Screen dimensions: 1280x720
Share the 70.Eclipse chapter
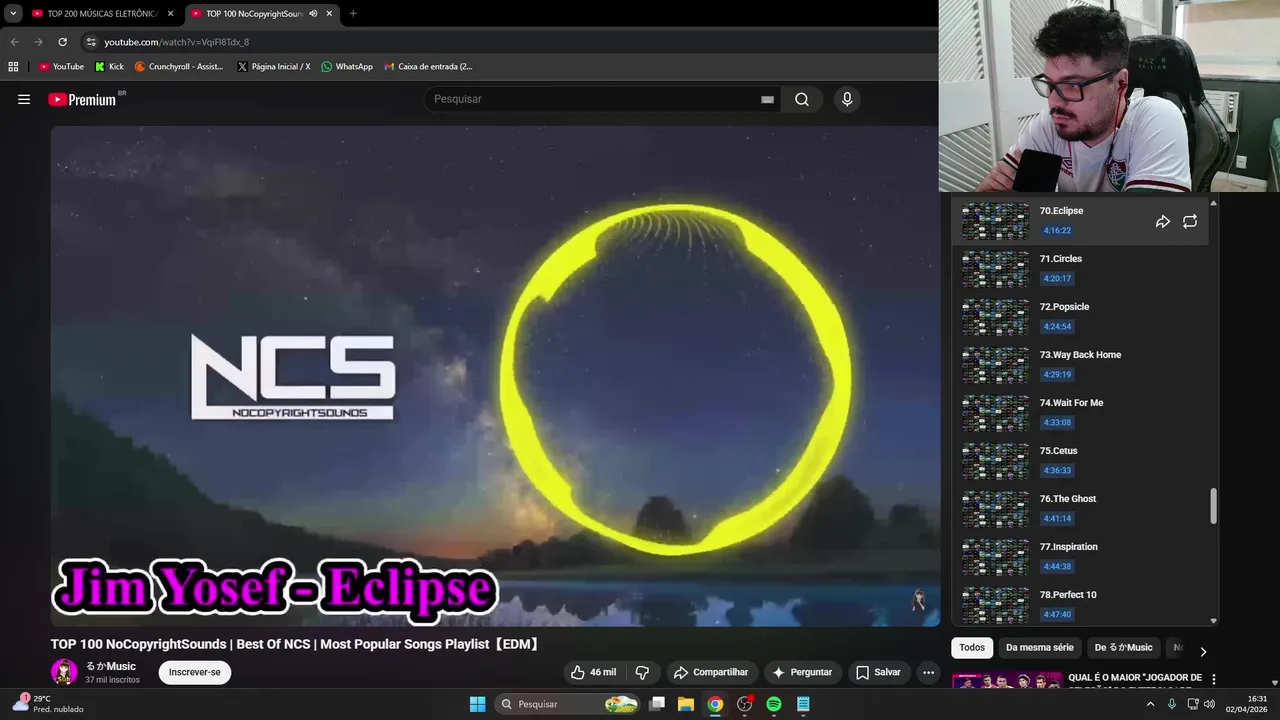(1162, 222)
